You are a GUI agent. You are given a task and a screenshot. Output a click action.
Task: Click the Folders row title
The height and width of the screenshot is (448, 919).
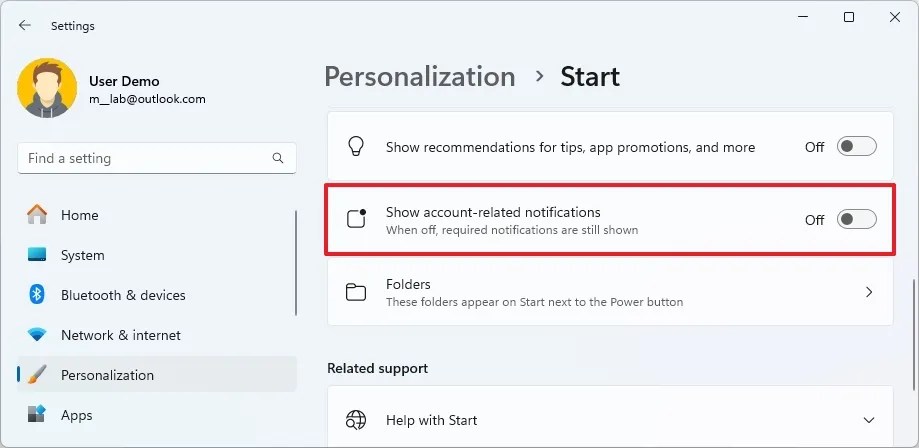408,284
